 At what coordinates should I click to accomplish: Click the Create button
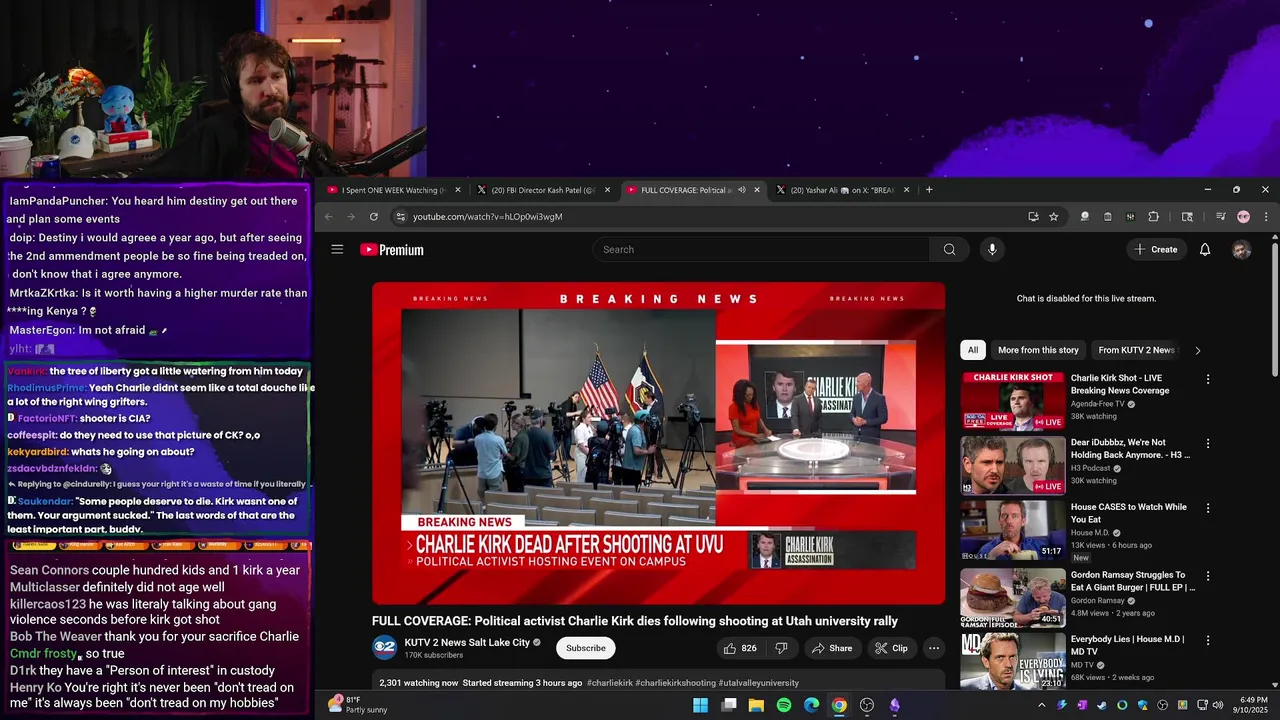coord(1156,249)
